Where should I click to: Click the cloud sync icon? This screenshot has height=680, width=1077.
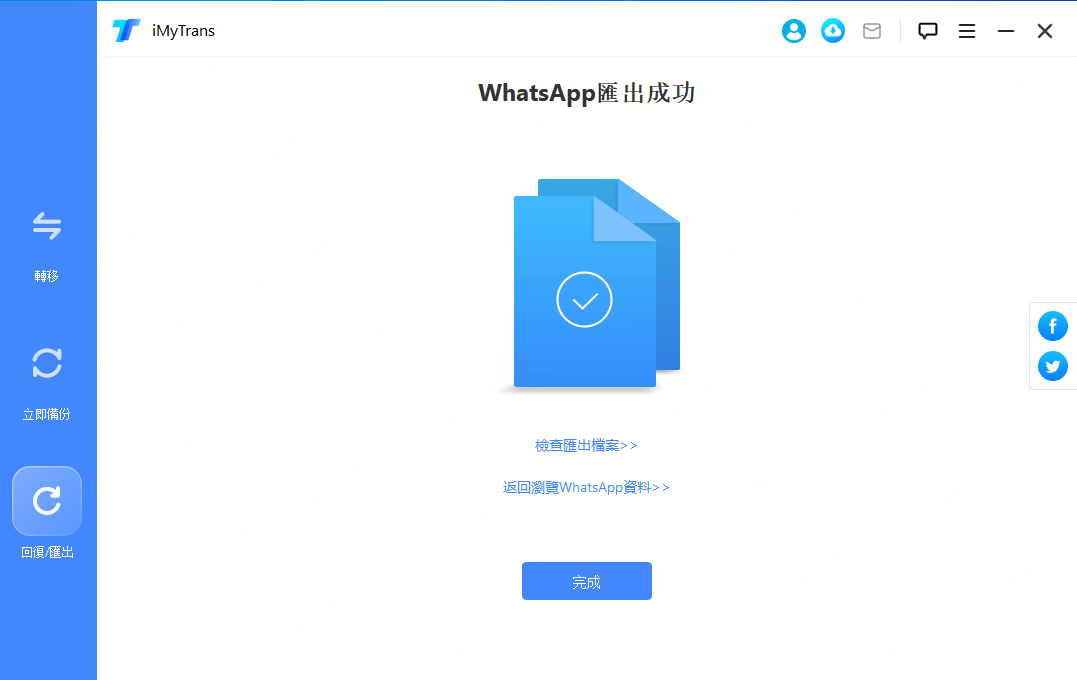pyautogui.click(x=833, y=31)
